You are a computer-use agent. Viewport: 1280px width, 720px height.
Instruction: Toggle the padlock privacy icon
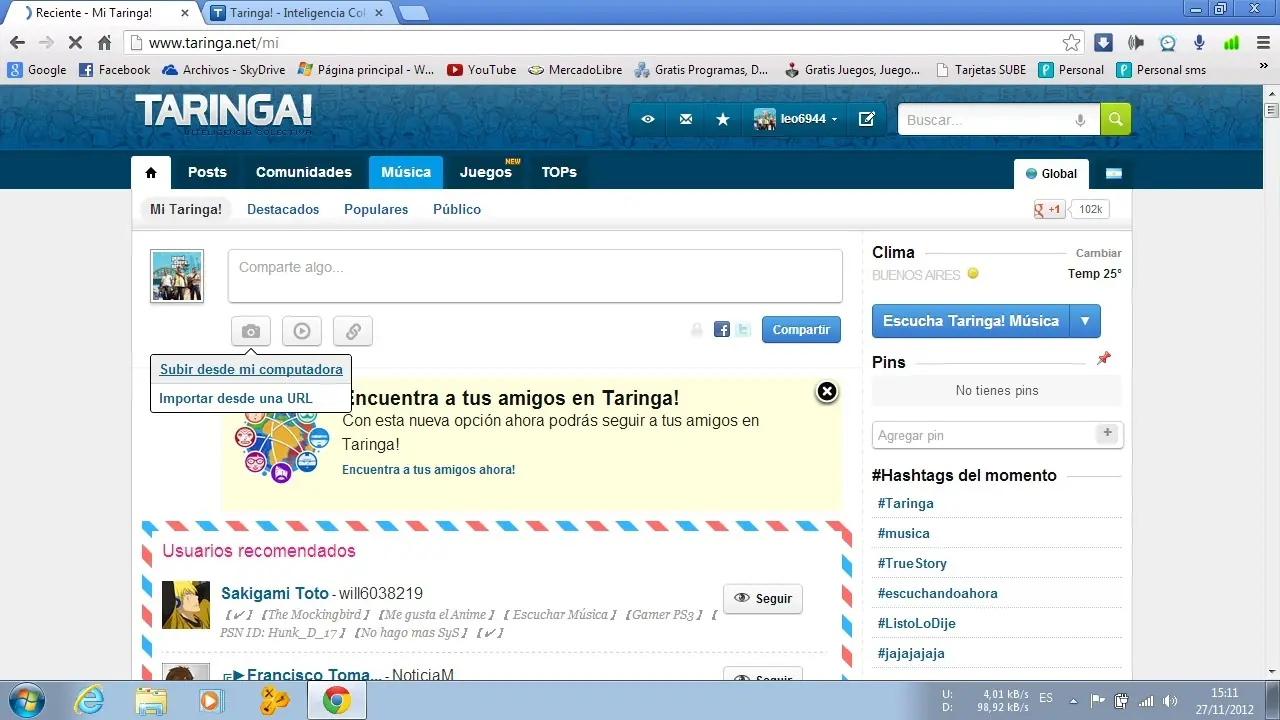[x=697, y=329]
